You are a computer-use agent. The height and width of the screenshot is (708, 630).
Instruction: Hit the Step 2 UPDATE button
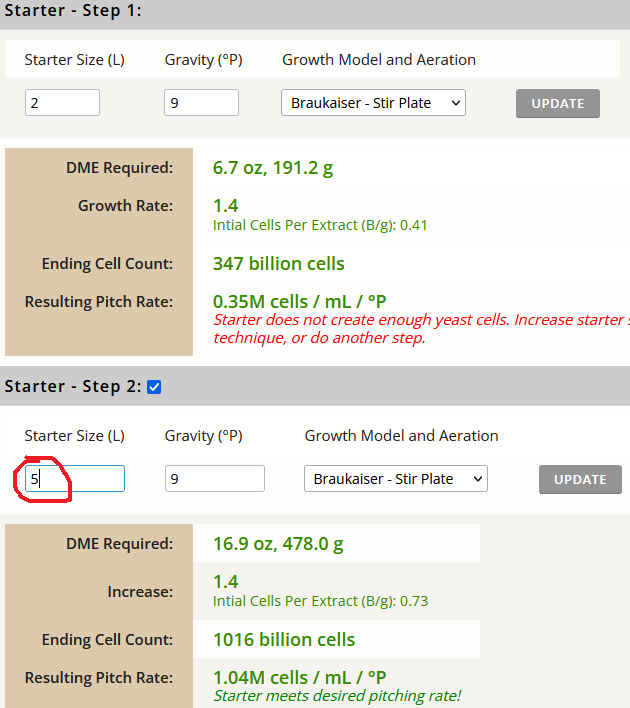(x=580, y=479)
